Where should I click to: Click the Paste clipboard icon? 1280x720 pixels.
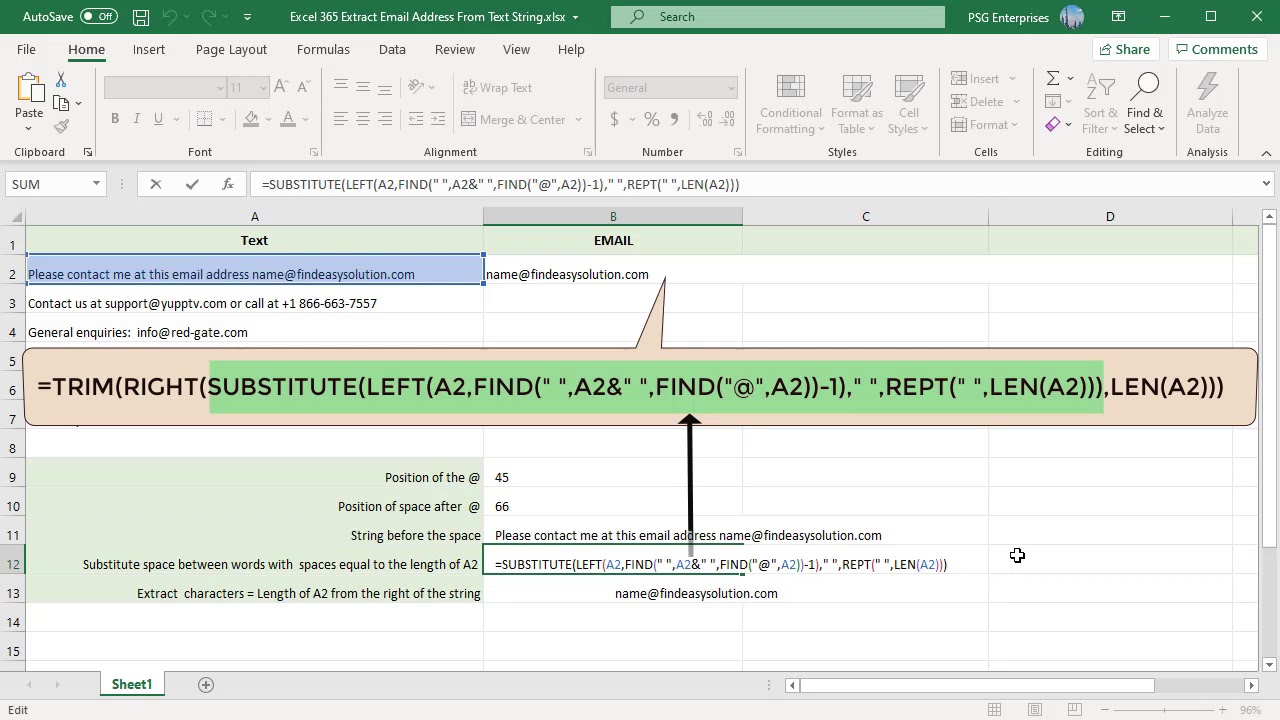click(x=29, y=89)
